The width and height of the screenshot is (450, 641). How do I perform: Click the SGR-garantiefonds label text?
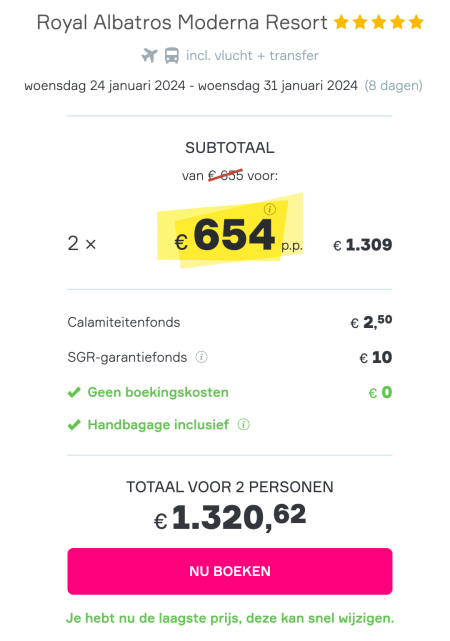127,357
